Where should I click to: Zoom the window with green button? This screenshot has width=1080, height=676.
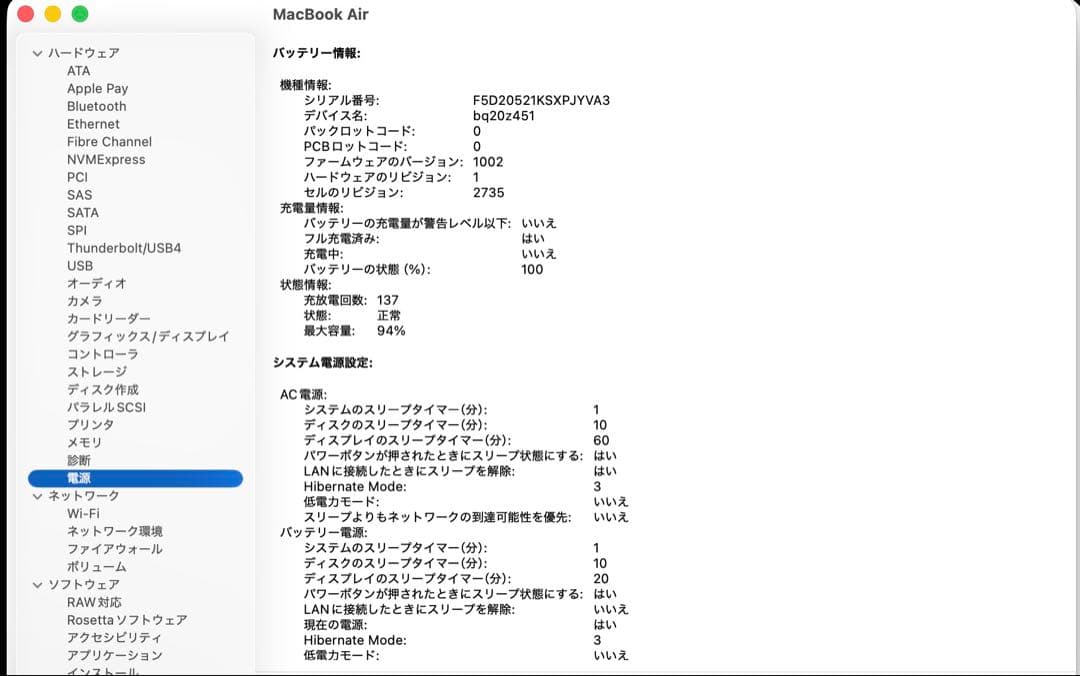pyautogui.click(x=80, y=14)
